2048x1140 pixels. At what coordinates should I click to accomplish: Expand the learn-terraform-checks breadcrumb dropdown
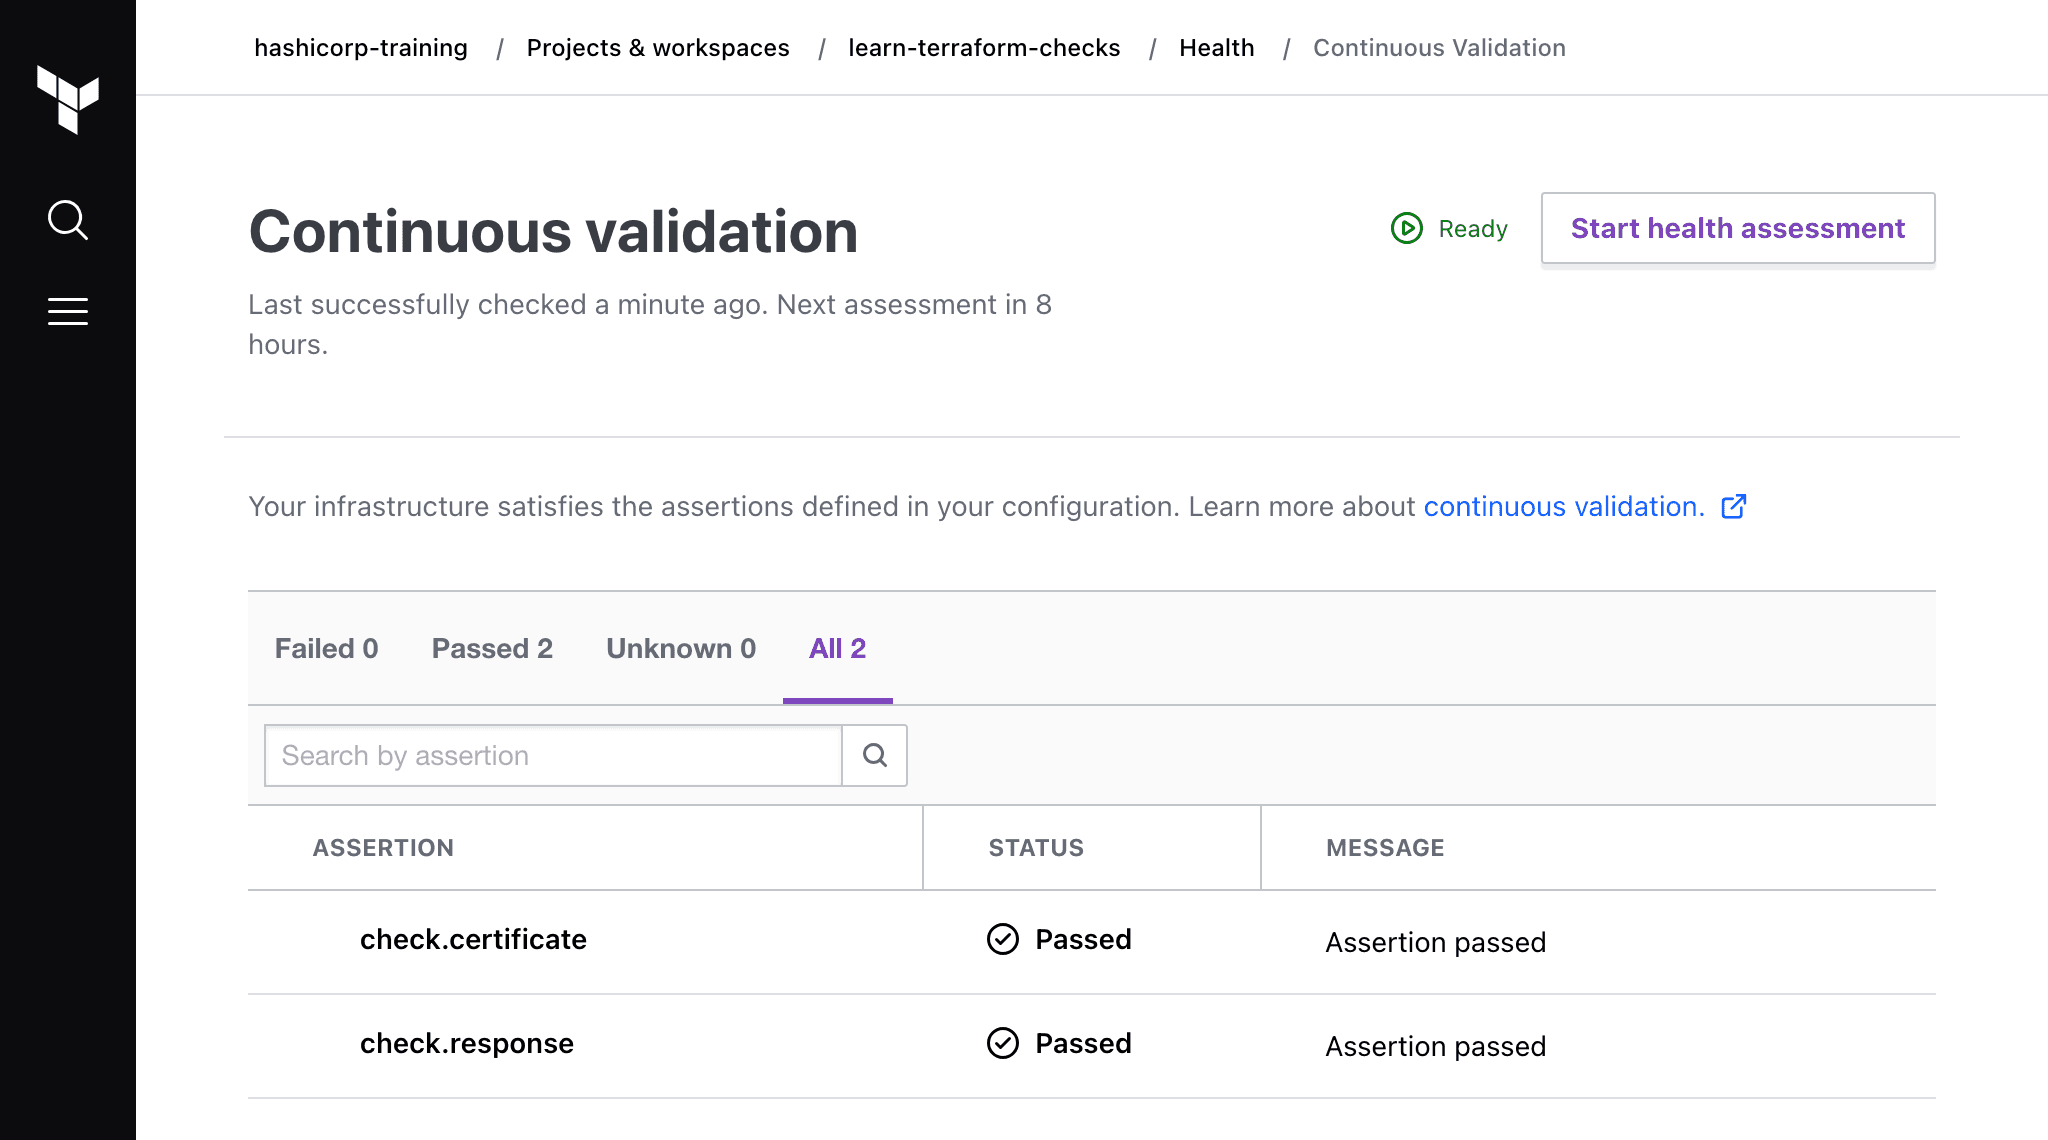point(984,46)
